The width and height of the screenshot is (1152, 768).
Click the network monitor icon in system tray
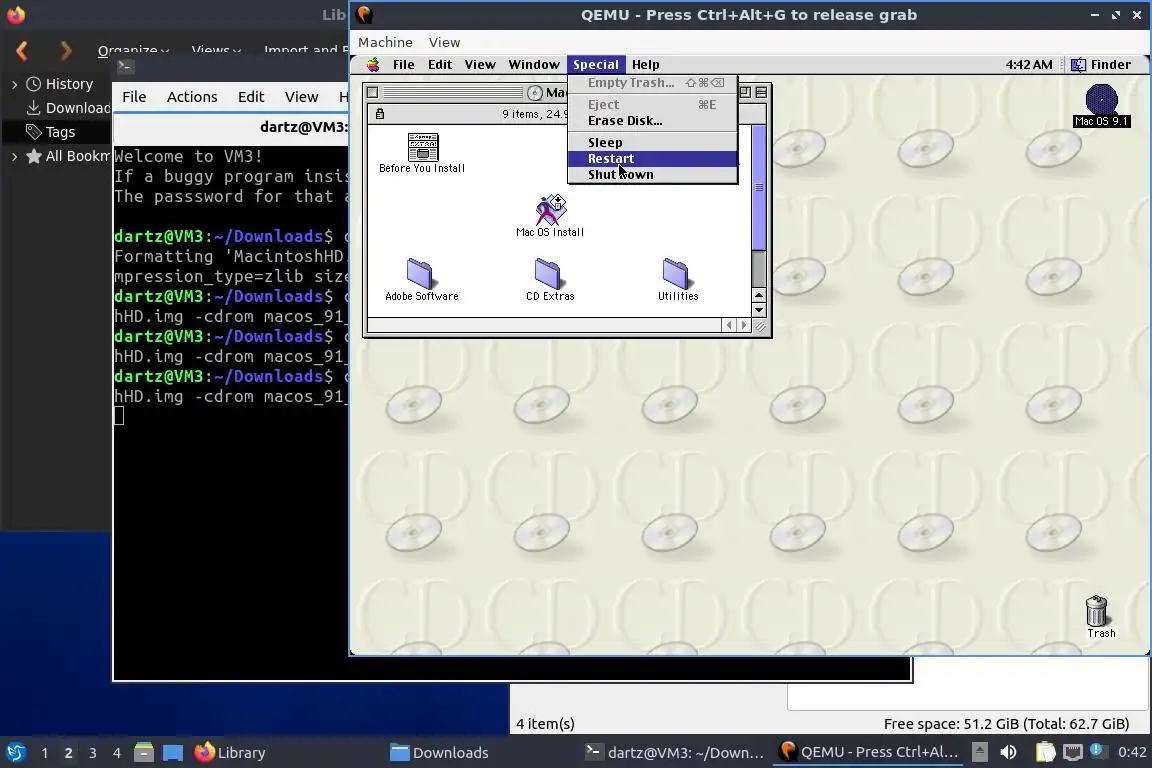pyautogui.click(x=1073, y=752)
